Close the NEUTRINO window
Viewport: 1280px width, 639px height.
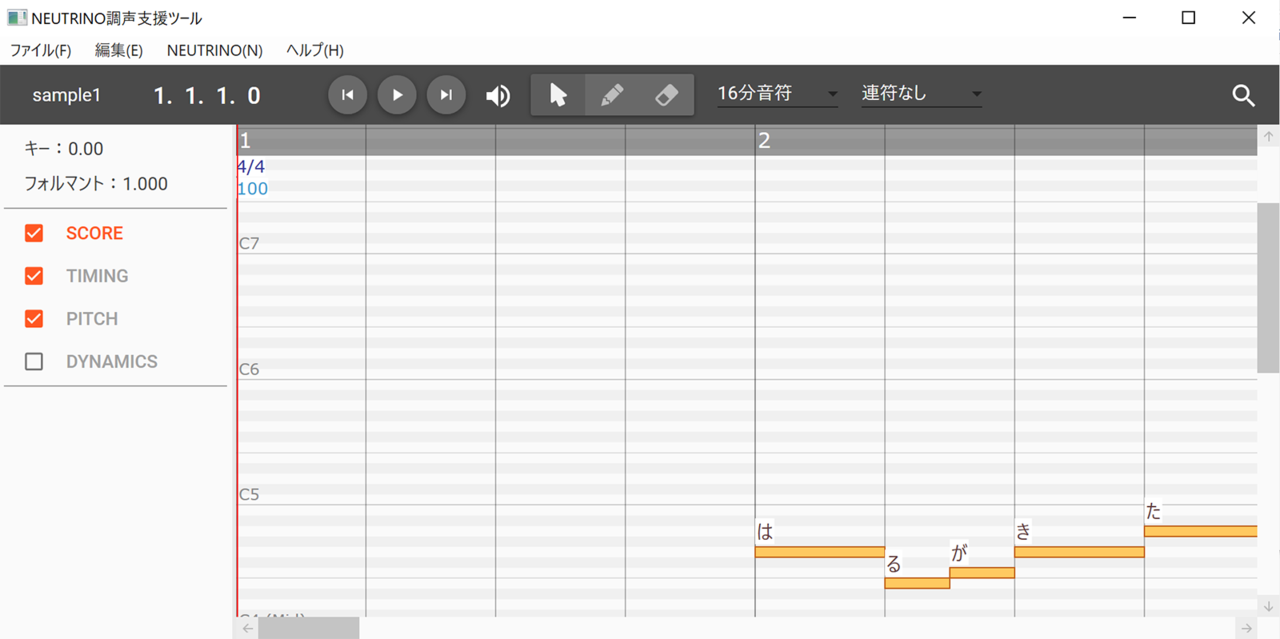tap(1249, 17)
